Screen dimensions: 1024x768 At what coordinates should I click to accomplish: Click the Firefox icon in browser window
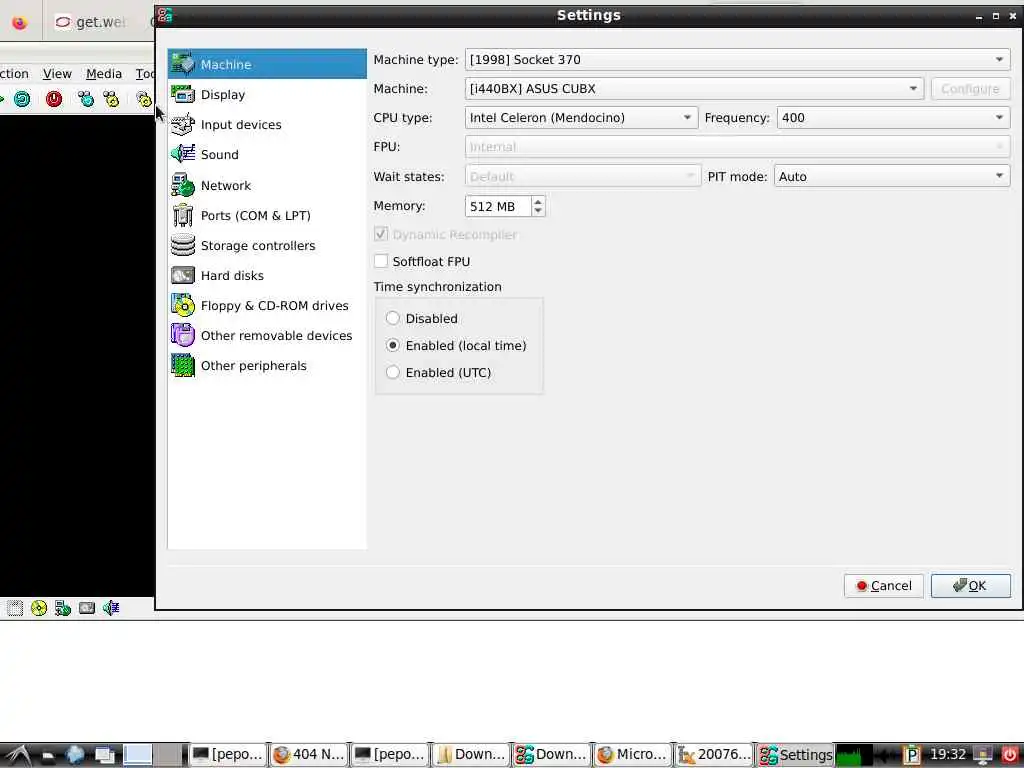click(x=20, y=23)
